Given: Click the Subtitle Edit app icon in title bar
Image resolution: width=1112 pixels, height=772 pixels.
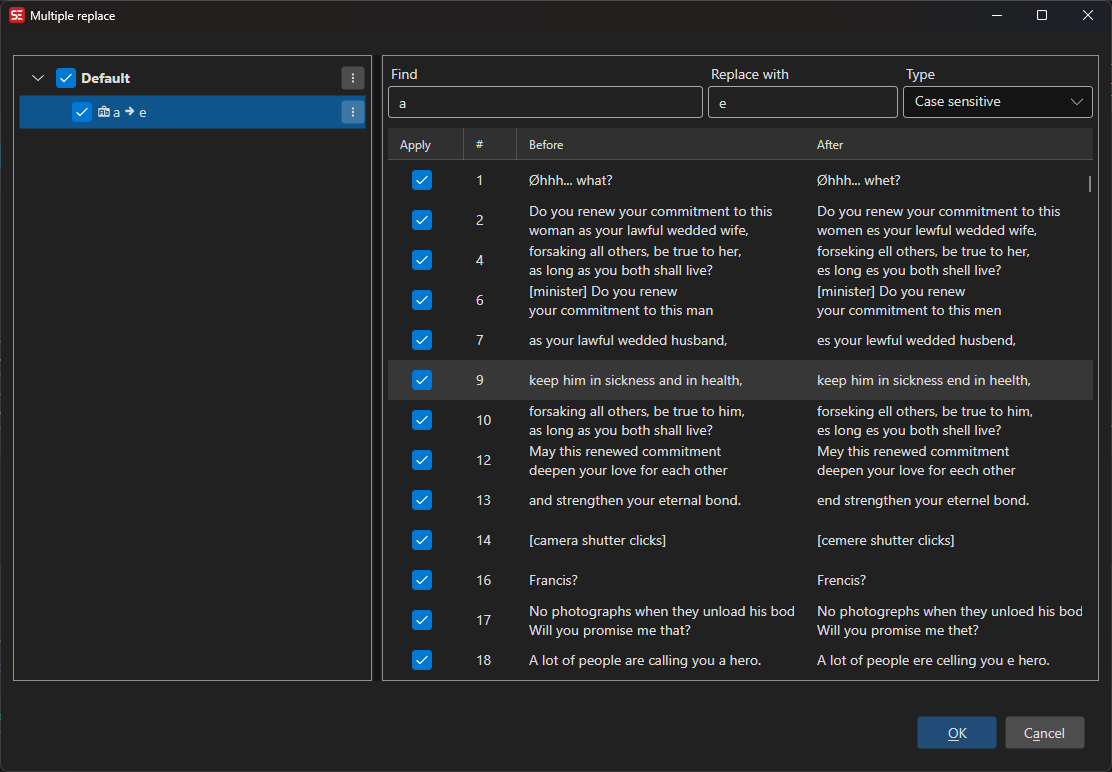Looking at the screenshot, I should click(16, 15).
